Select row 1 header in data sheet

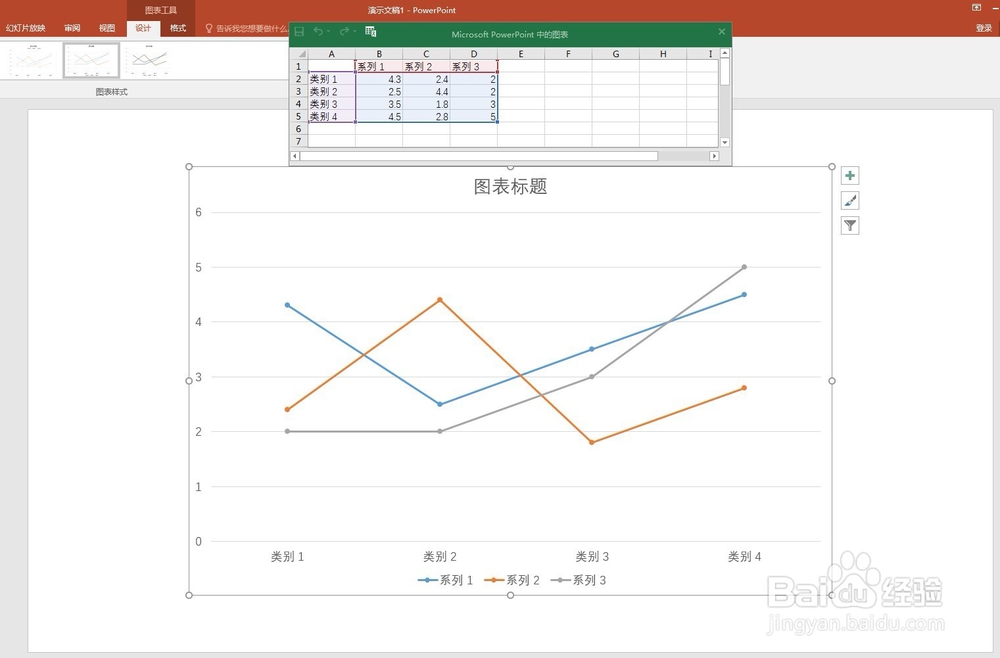click(x=299, y=66)
